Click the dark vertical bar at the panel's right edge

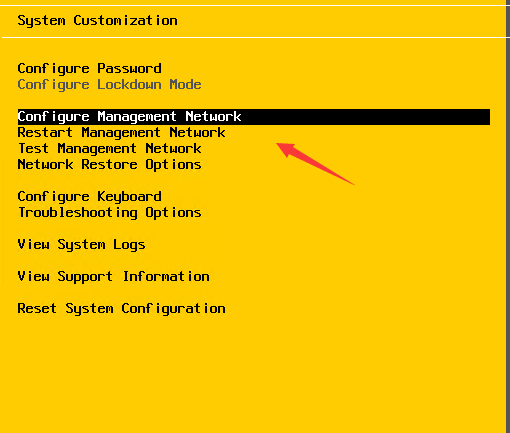coord(508,217)
